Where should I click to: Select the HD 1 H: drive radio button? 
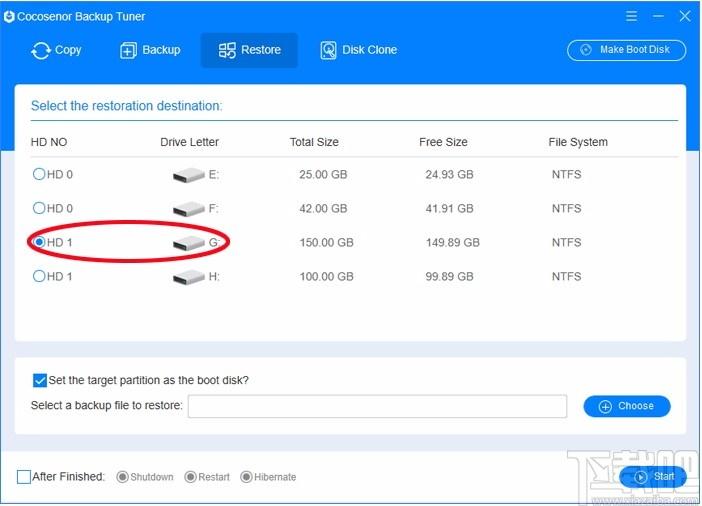pos(39,276)
